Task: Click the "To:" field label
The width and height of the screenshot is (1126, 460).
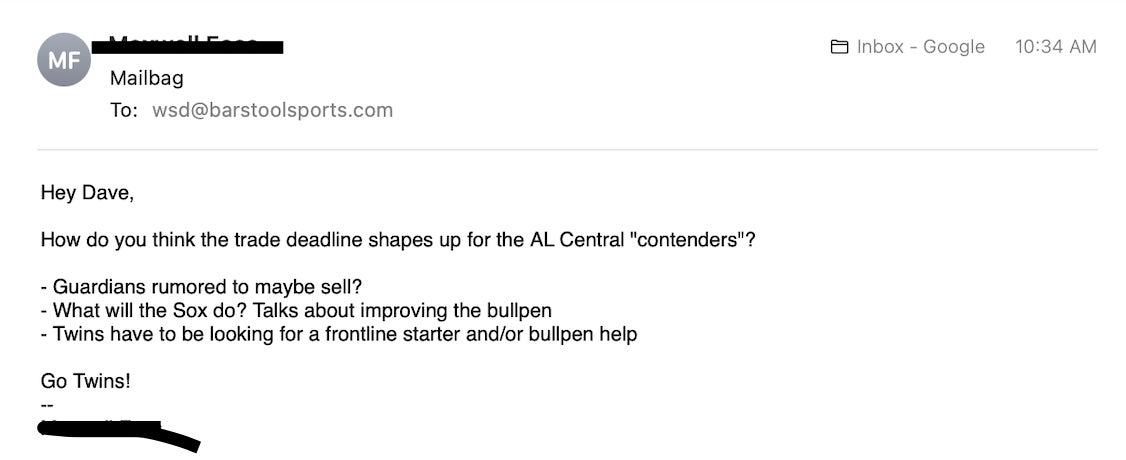Action: (124, 110)
